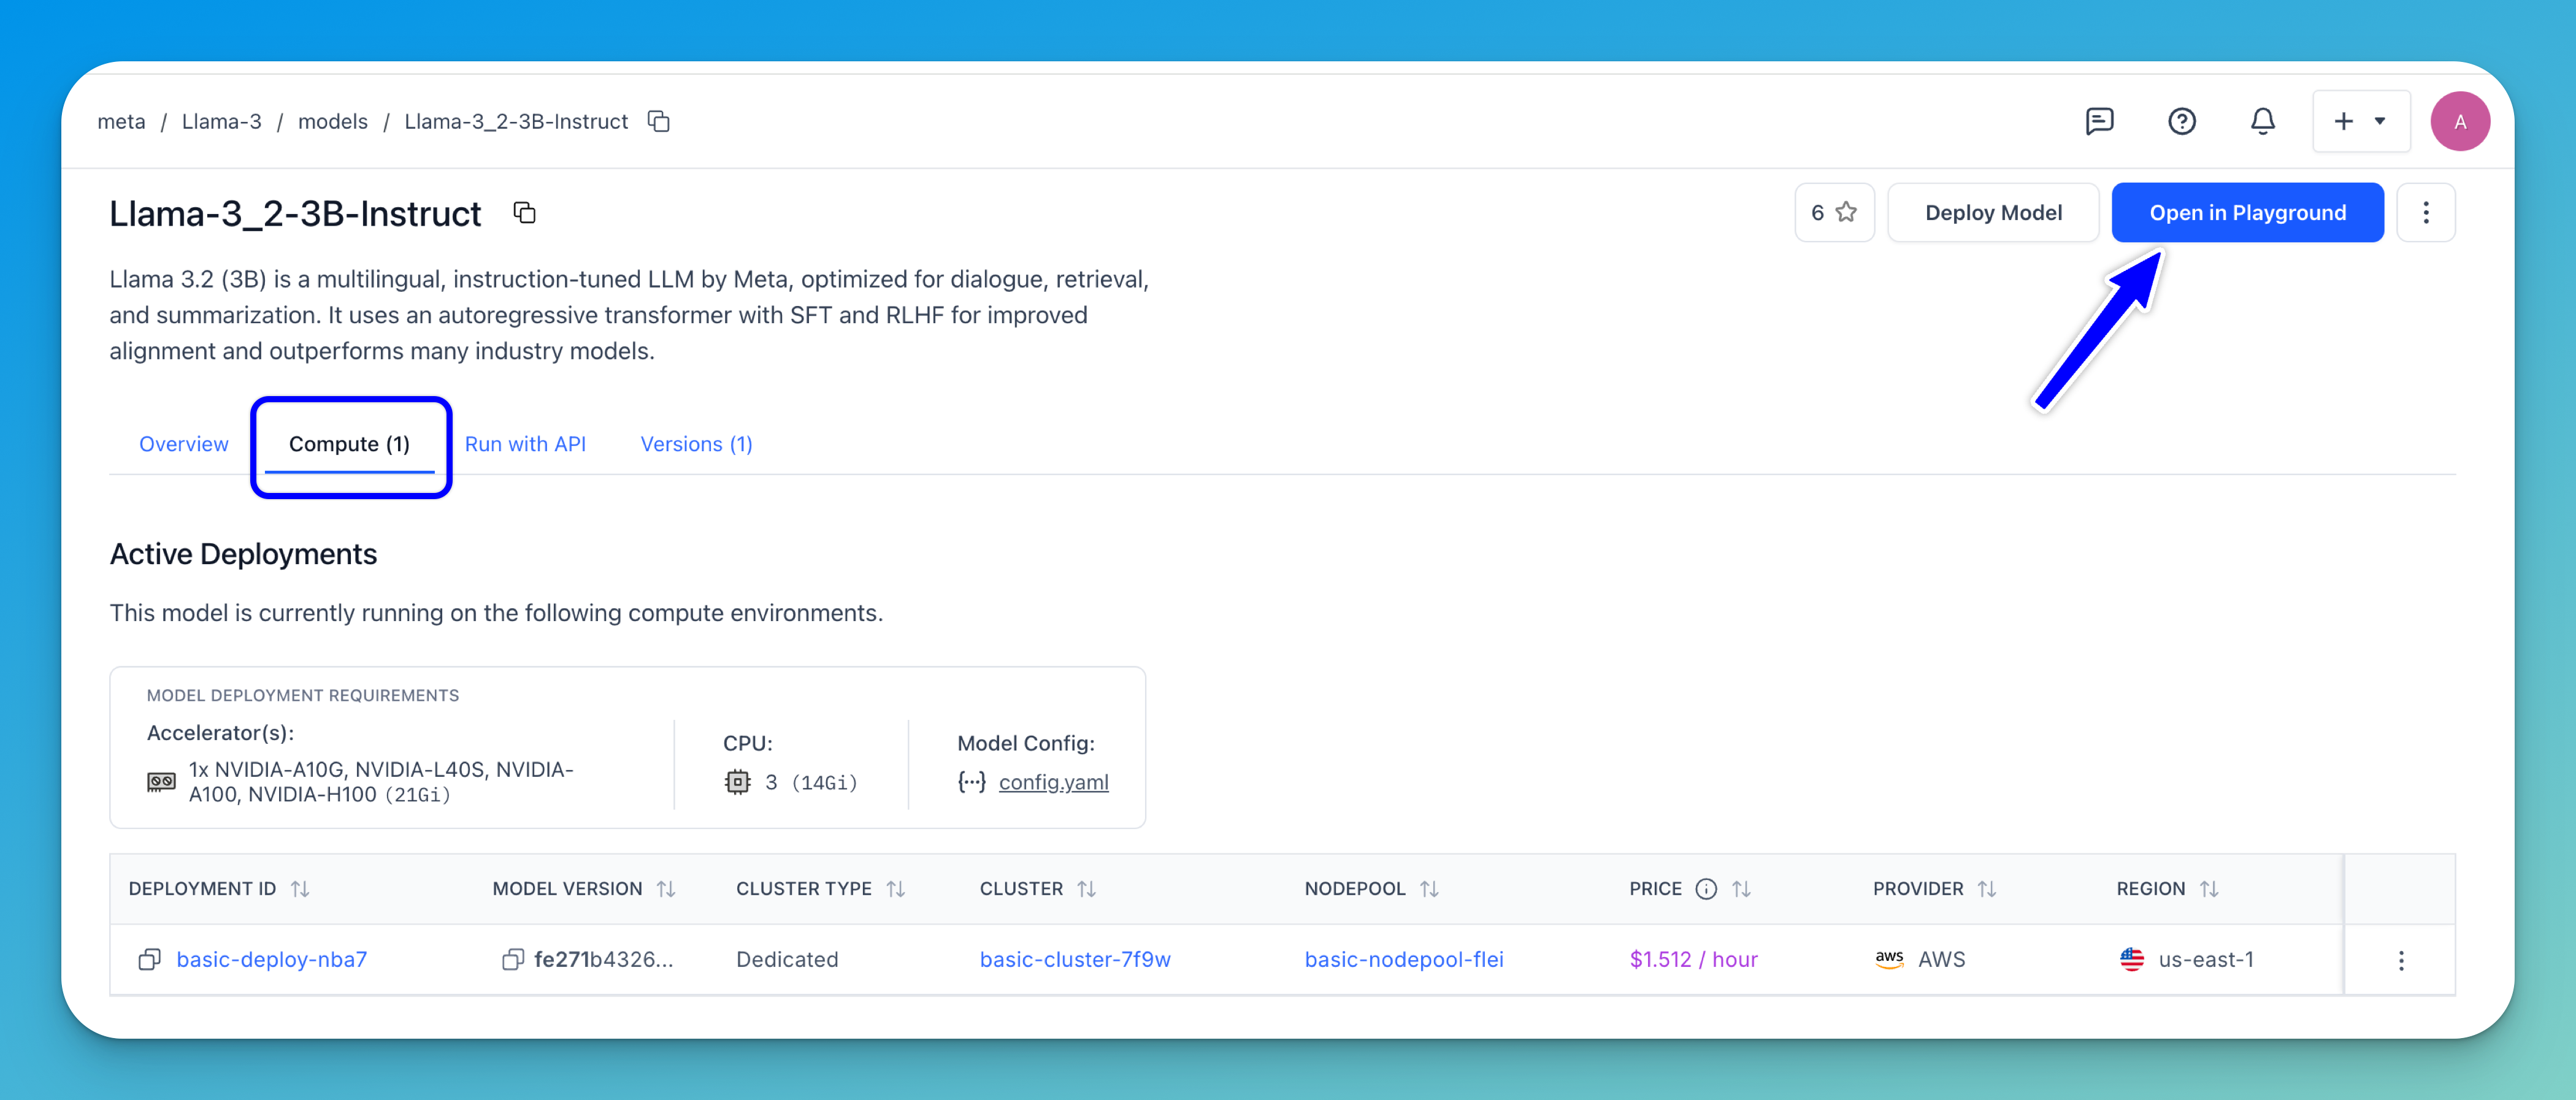This screenshot has height=1100, width=2576.
Task: Click the config braces icon
Action: point(971,782)
